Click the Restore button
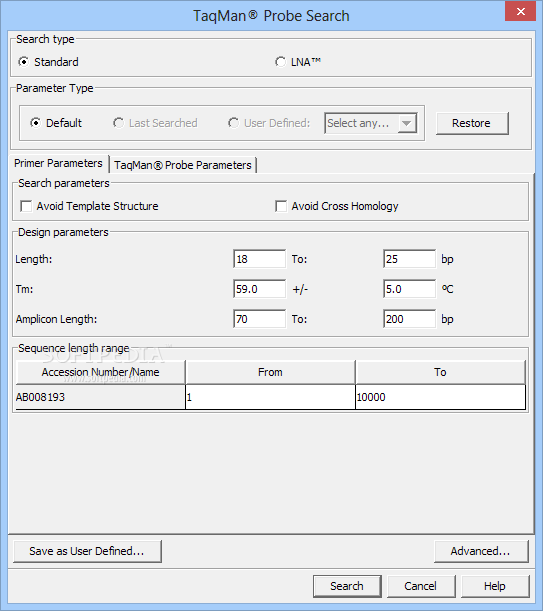 click(472, 124)
